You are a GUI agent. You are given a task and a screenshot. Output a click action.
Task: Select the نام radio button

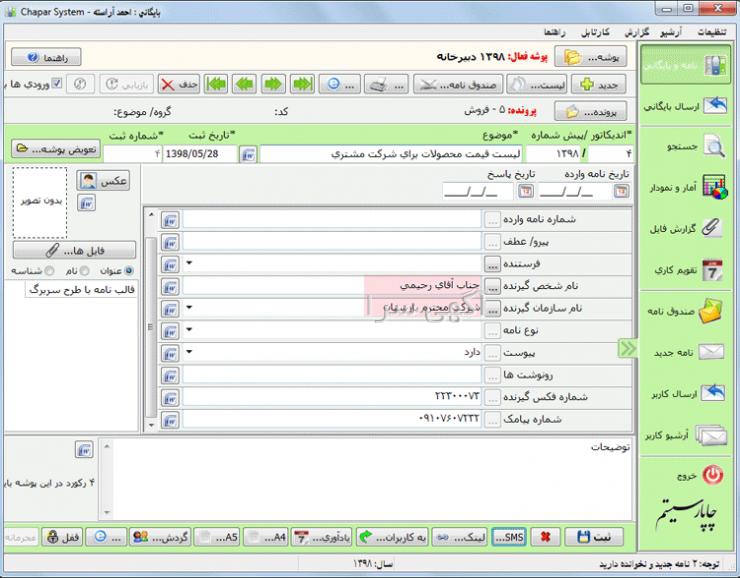click(86, 270)
